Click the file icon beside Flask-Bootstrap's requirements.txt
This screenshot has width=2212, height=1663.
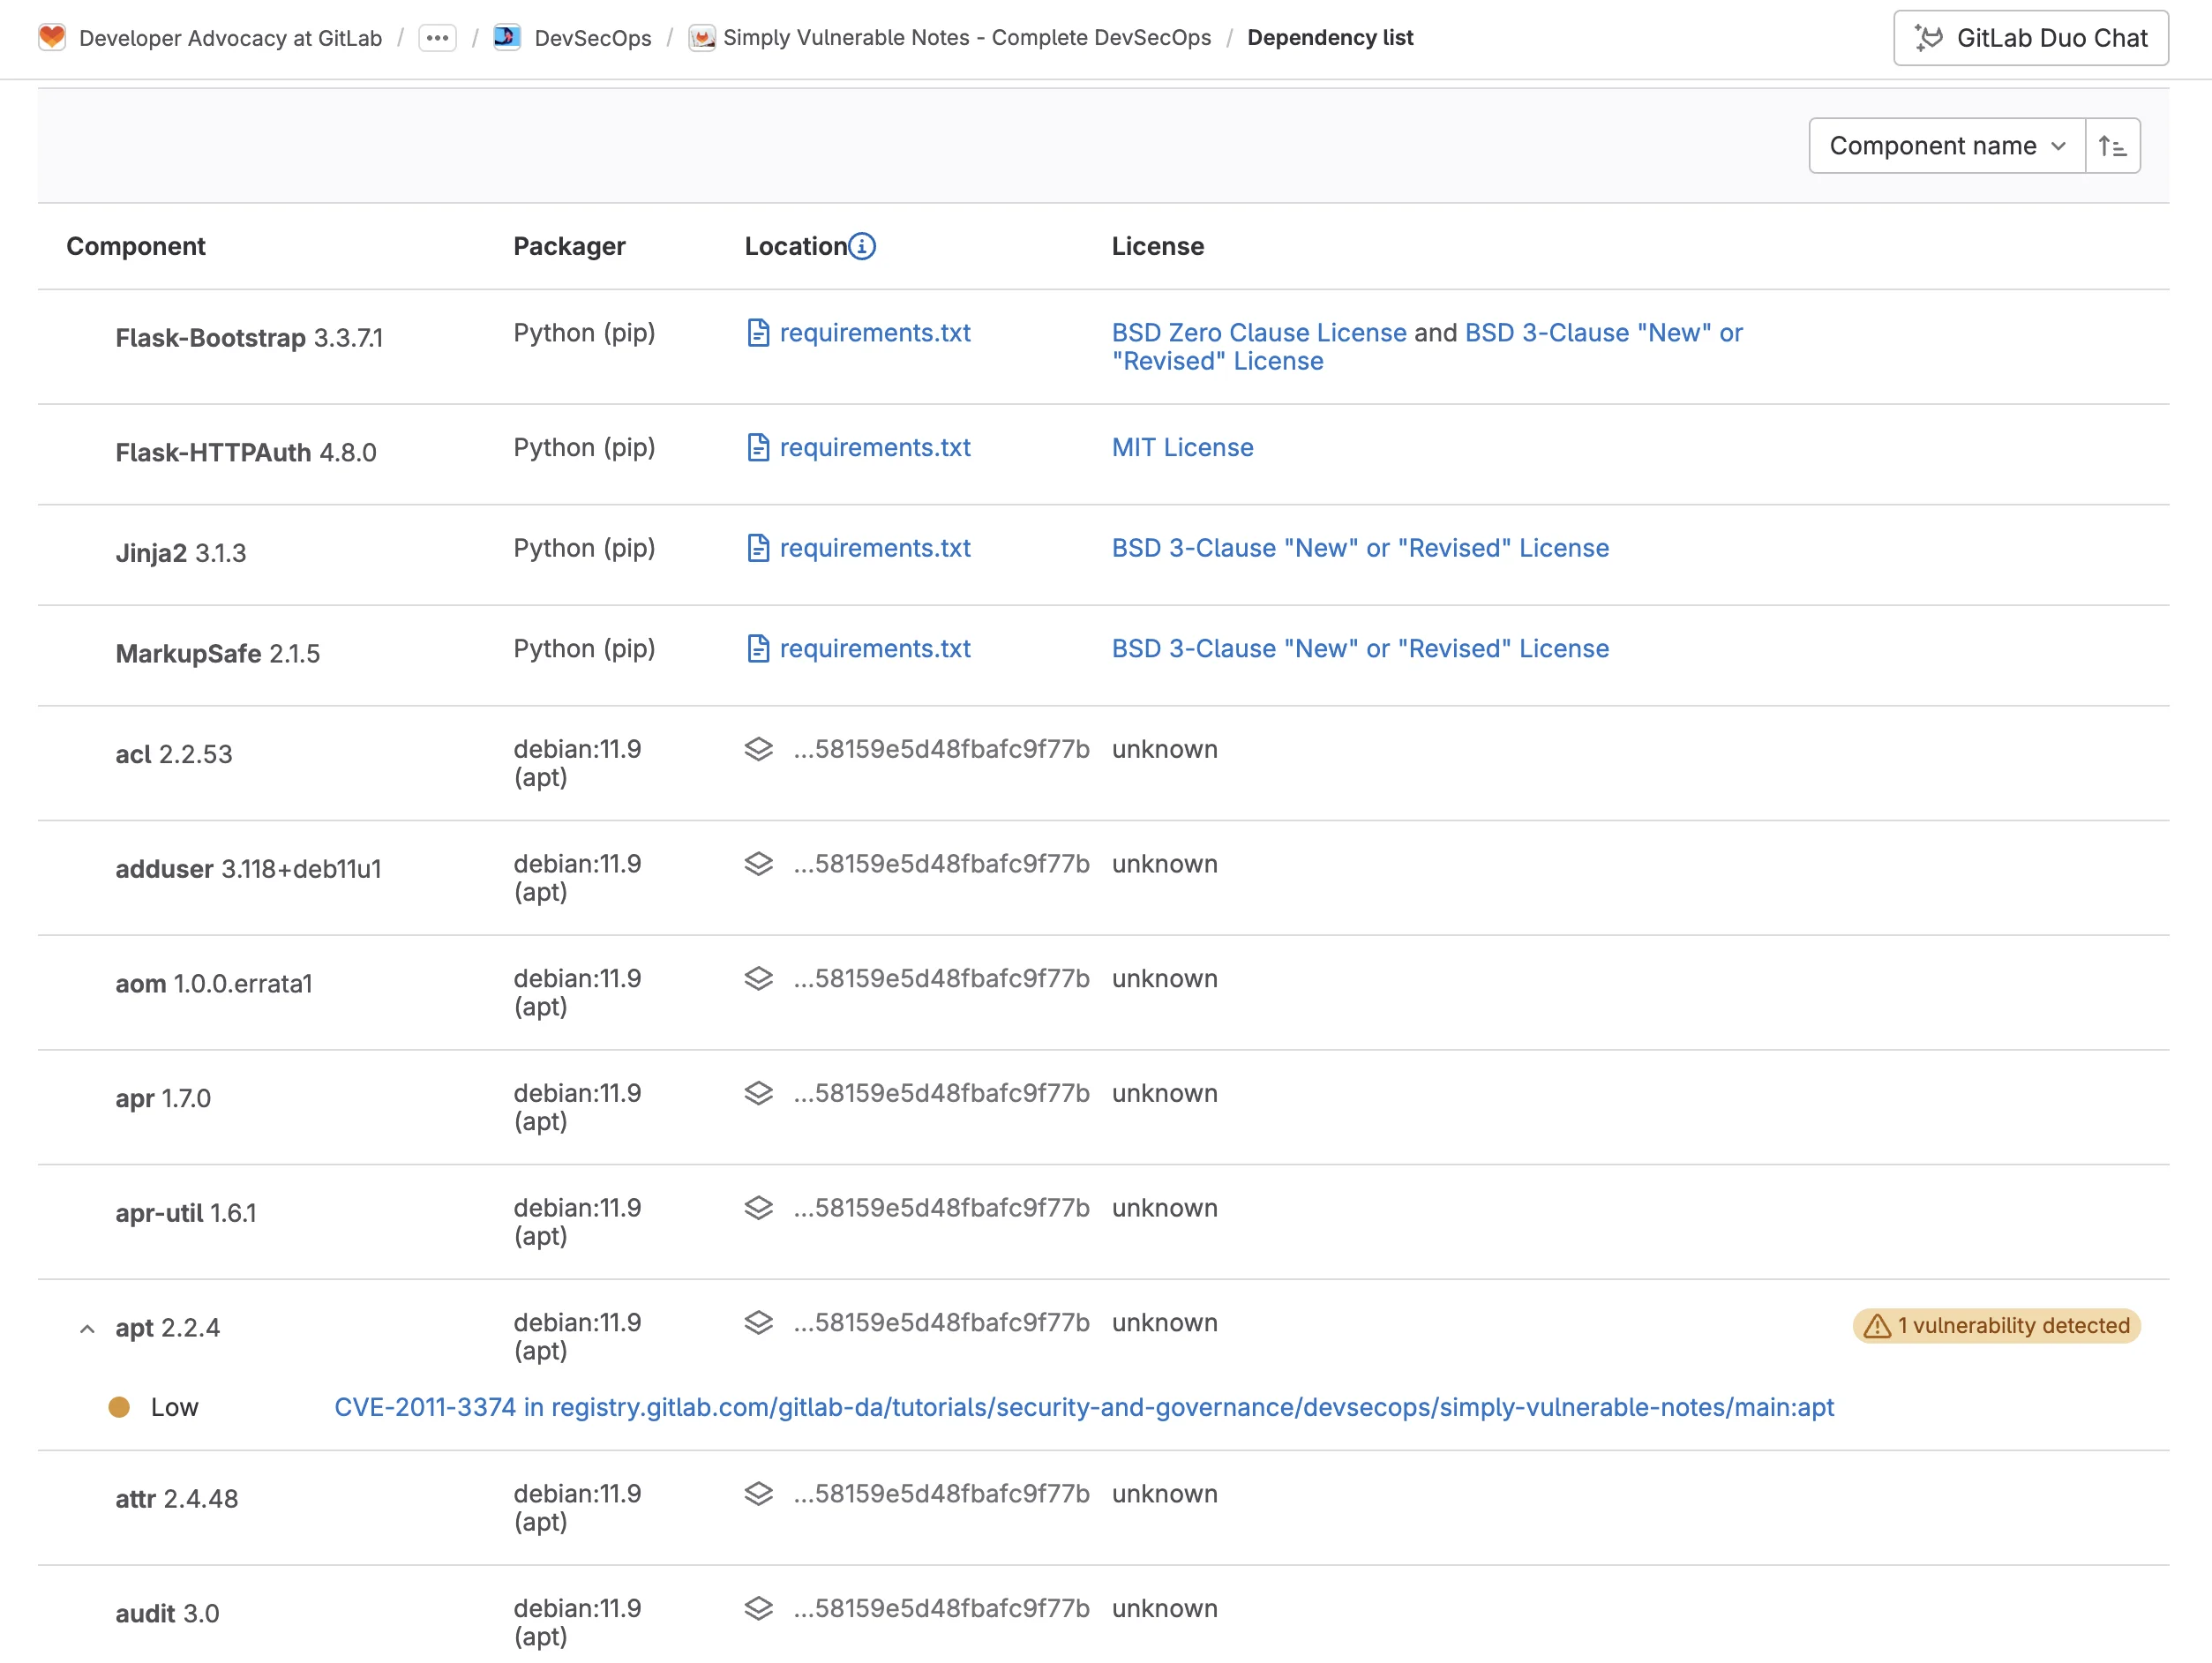point(758,333)
